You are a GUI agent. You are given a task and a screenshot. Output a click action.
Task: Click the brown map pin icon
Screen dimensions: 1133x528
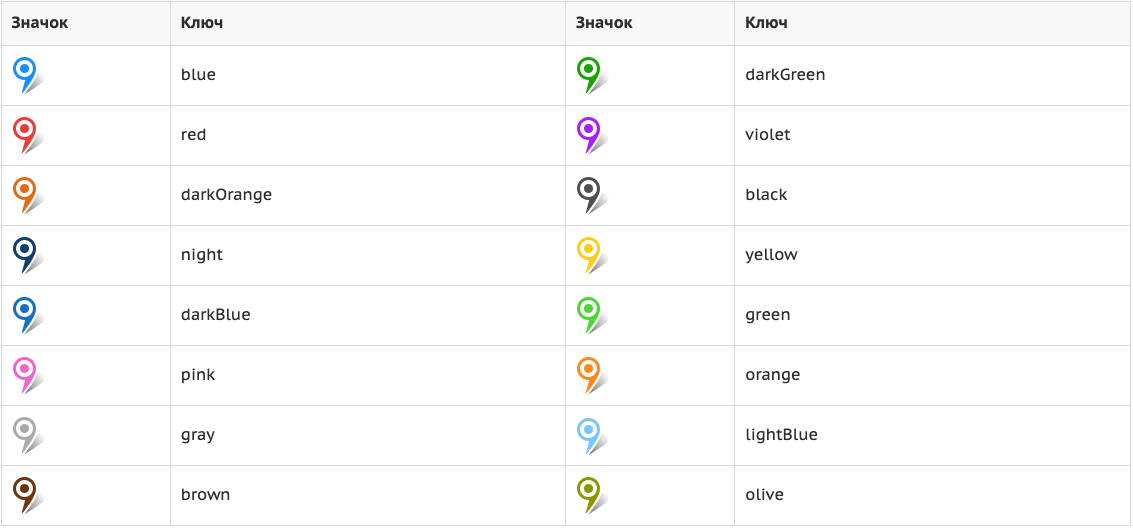27,495
